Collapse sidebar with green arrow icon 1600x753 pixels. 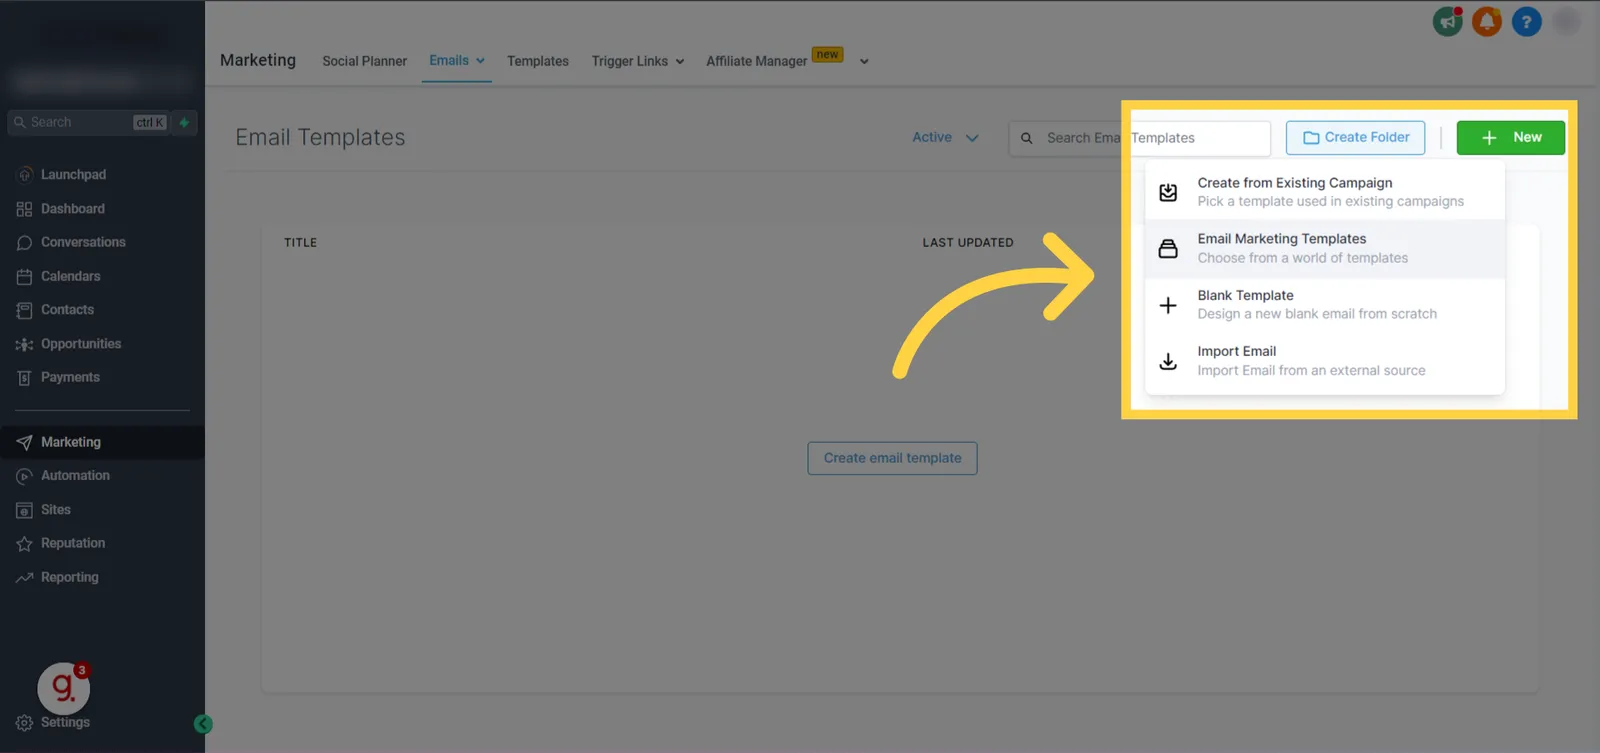(203, 724)
